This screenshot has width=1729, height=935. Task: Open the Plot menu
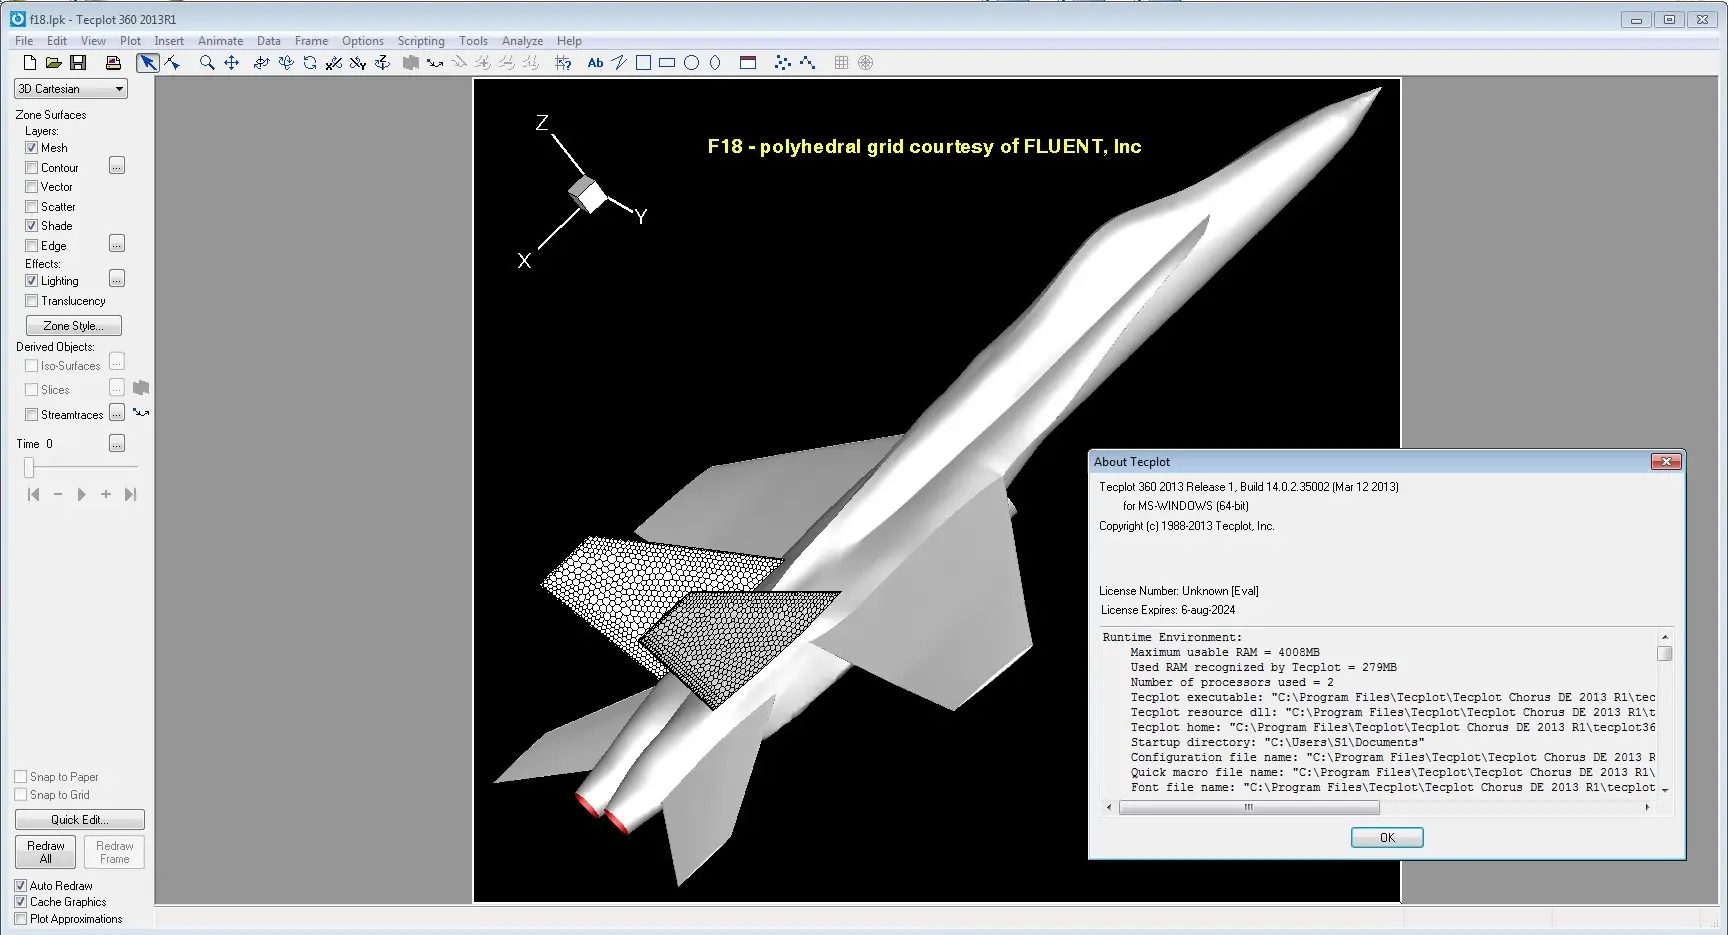130,41
